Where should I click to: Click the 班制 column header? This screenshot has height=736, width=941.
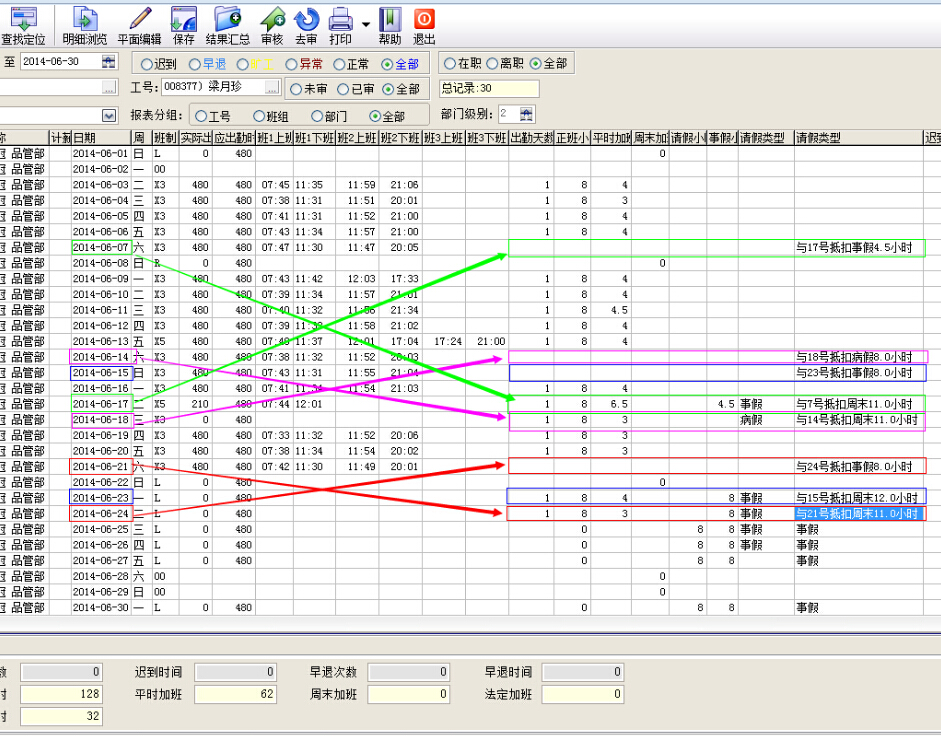[x=165, y=137]
